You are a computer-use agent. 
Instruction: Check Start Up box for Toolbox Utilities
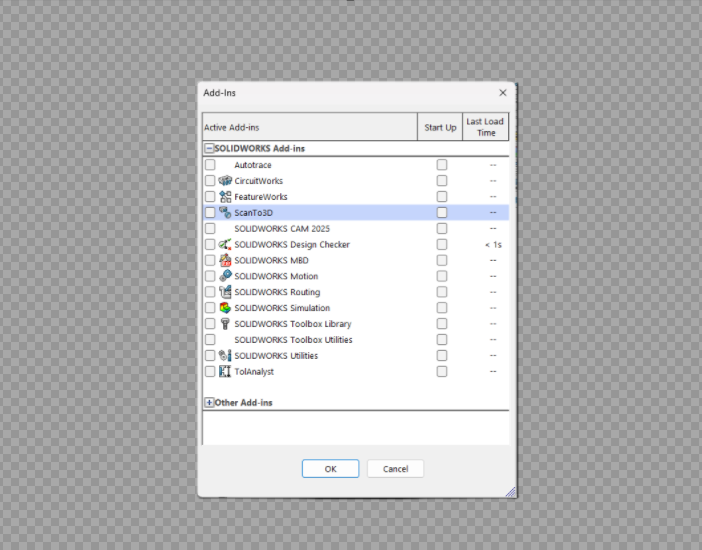(x=442, y=339)
